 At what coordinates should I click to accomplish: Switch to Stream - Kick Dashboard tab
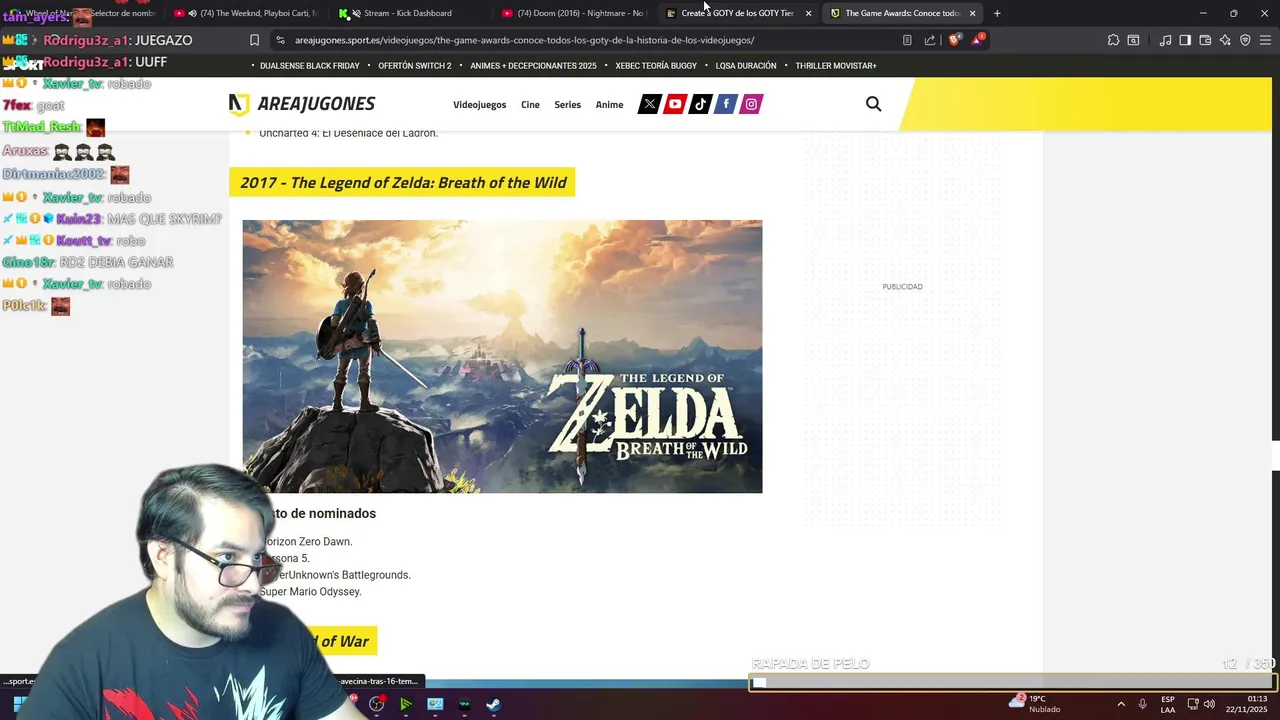pos(408,13)
